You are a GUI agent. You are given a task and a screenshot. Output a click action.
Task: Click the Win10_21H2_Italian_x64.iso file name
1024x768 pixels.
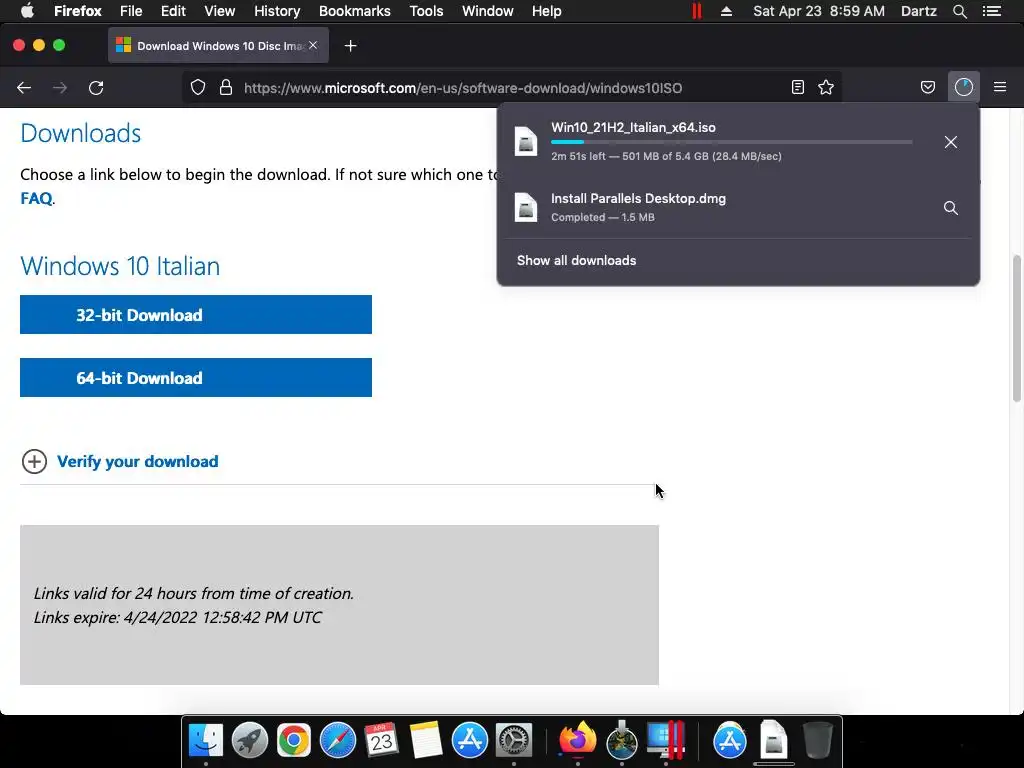pyautogui.click(x=633, y=127)
